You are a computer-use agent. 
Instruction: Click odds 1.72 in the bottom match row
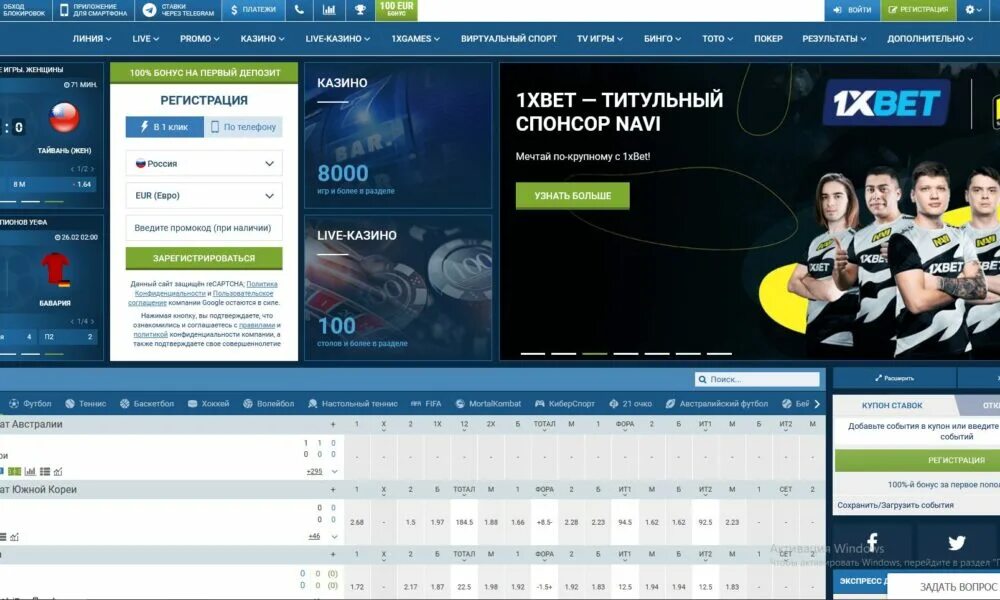click(x=357, y=587)
